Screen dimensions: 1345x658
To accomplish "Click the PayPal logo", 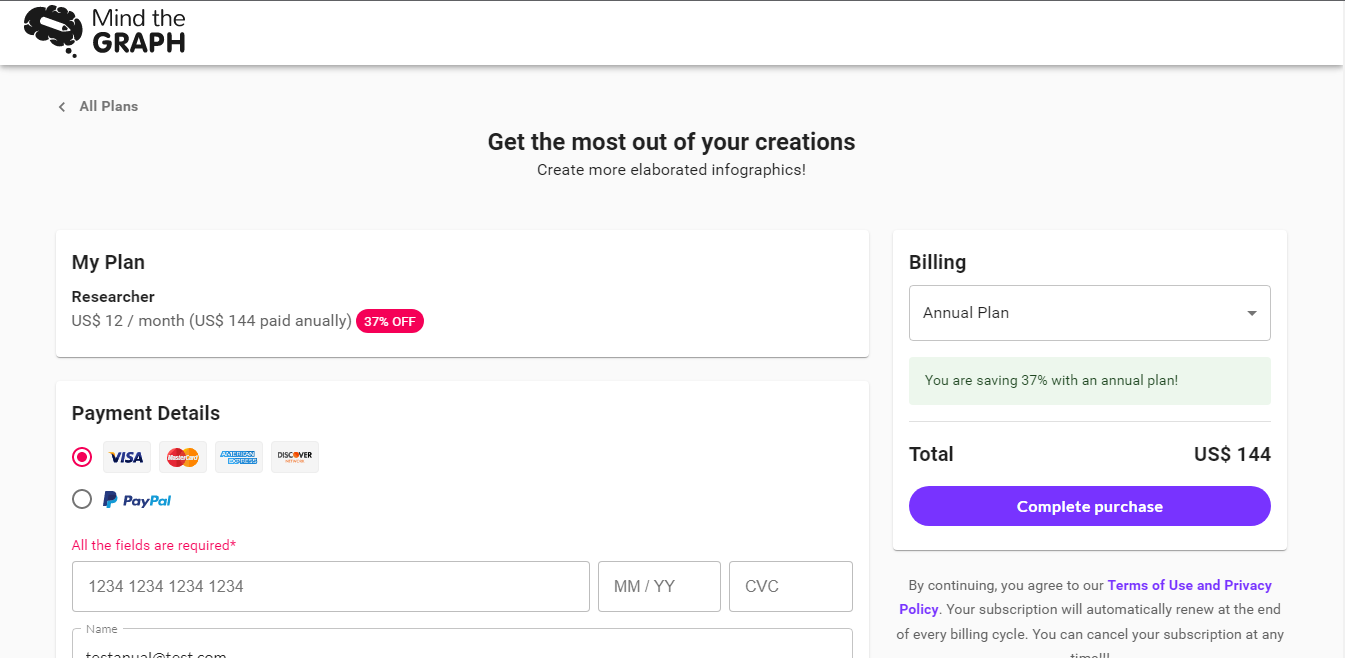I will tap(137, 500).
